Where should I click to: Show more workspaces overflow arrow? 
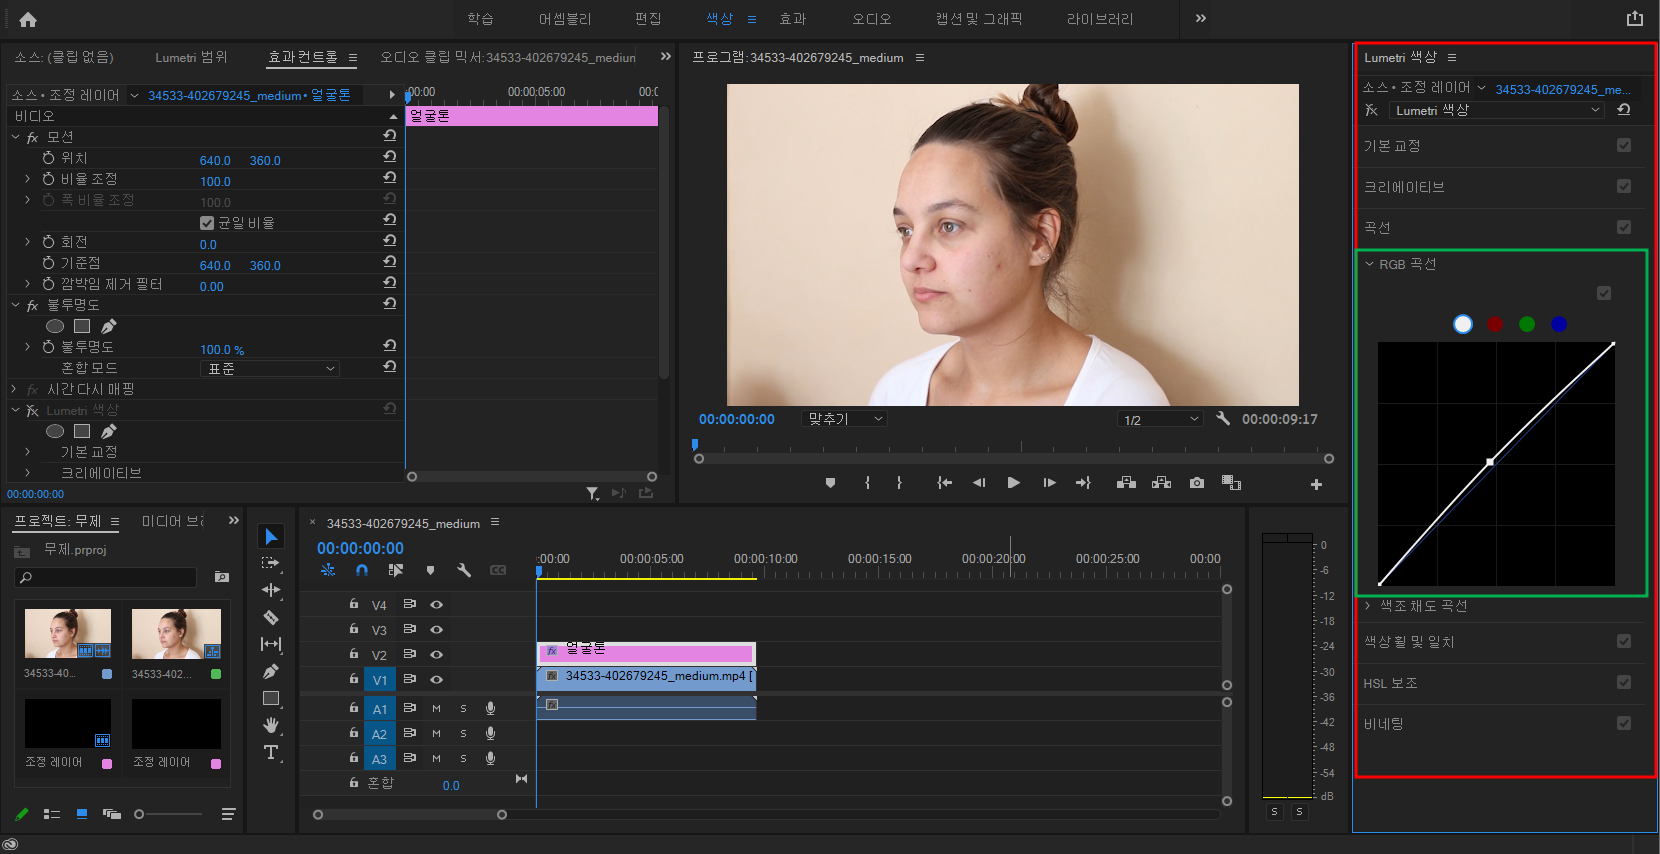coord(1201,18)
